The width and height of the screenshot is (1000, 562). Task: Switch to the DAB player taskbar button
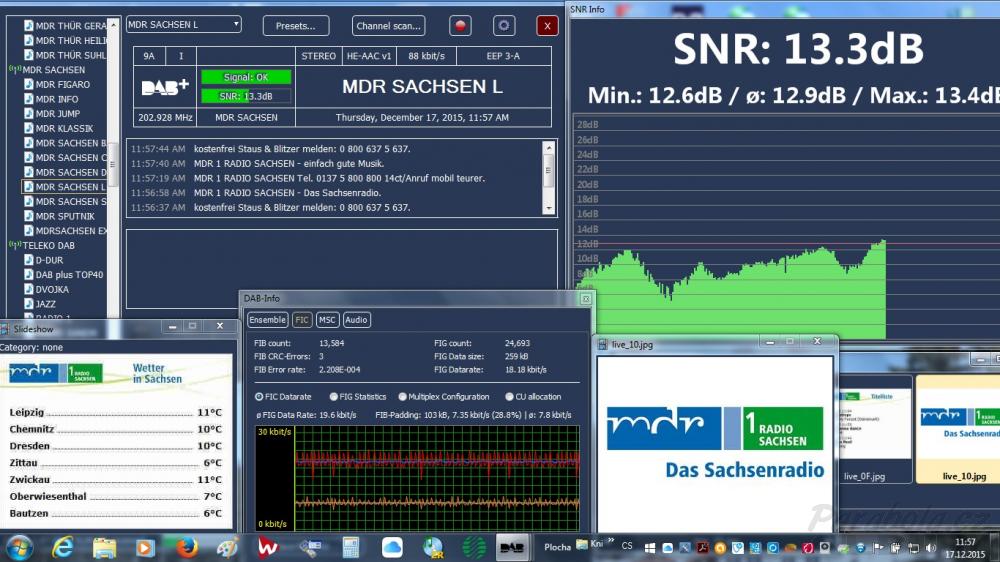511,547
